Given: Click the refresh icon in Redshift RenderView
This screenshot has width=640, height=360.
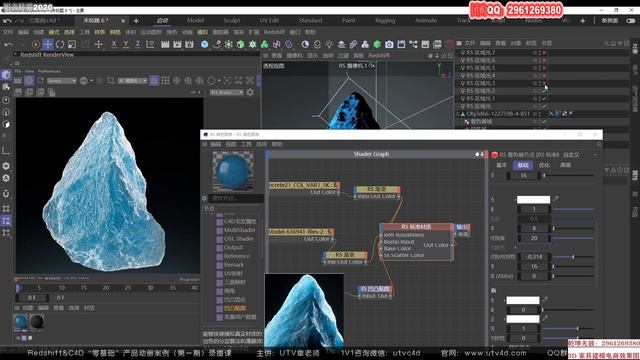Looking at the screenshot, I should [x=40, y=80].
